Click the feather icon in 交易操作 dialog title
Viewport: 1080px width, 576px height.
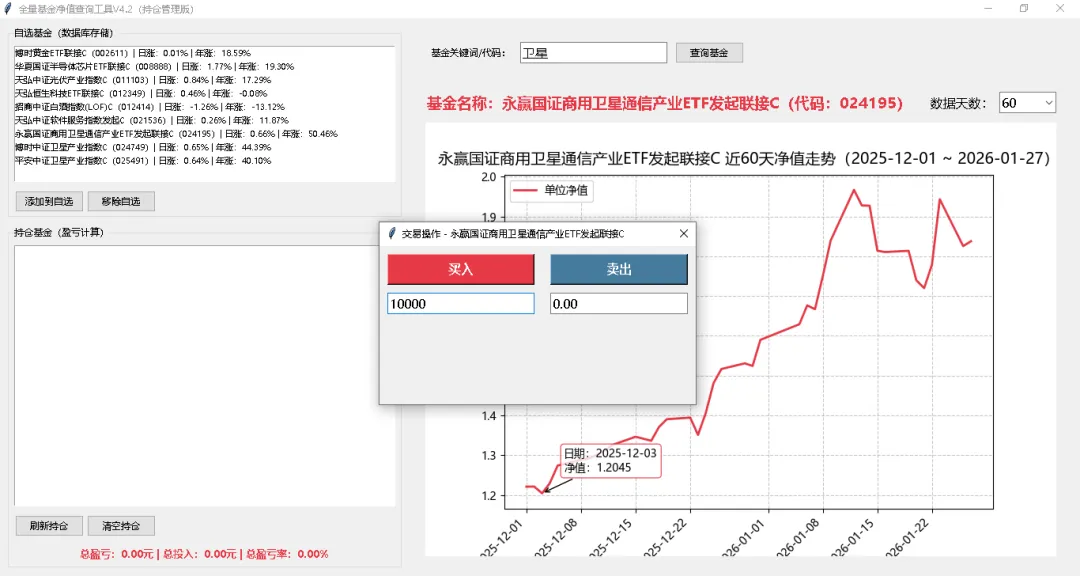click(392, 234)
